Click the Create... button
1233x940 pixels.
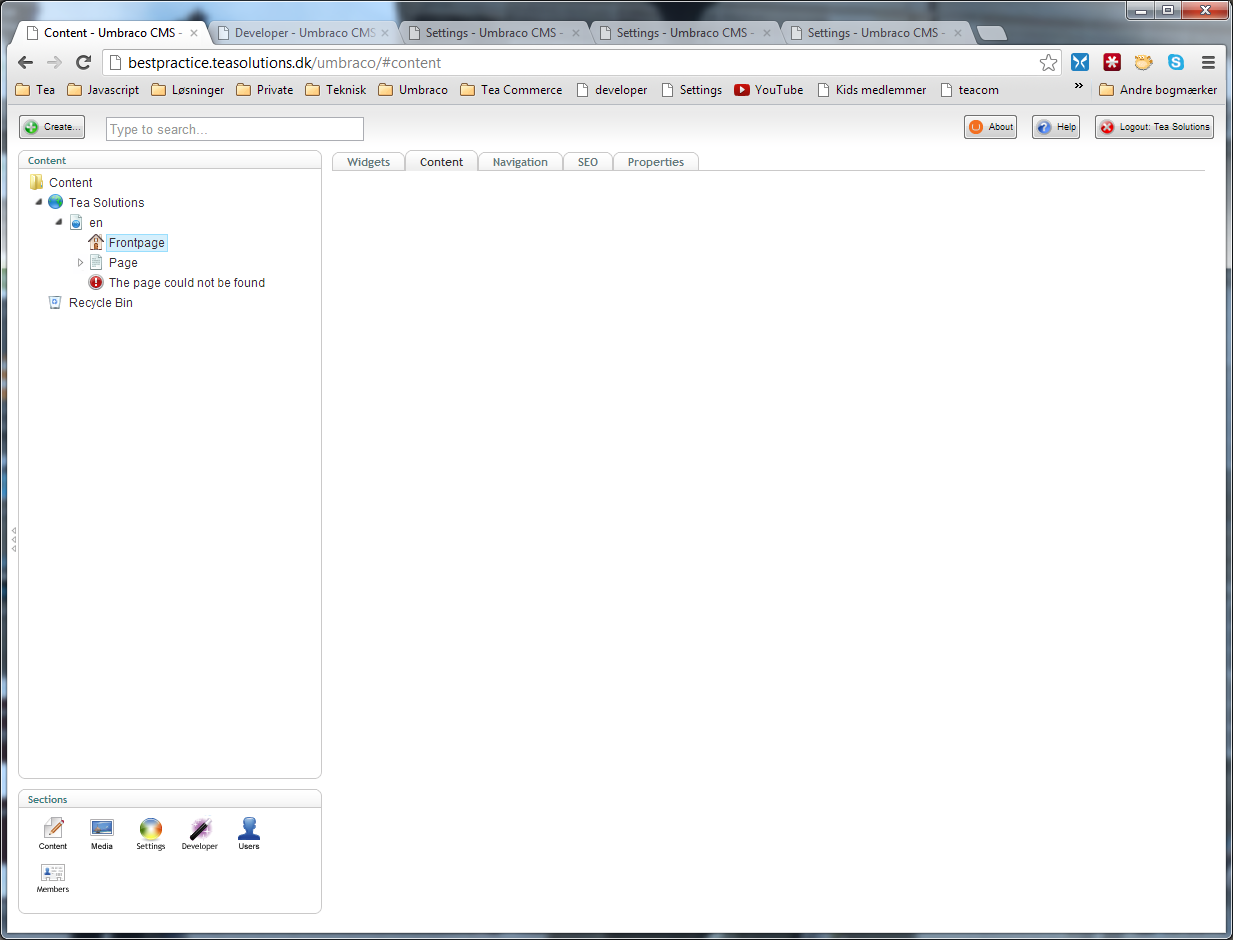coord(52,127)
